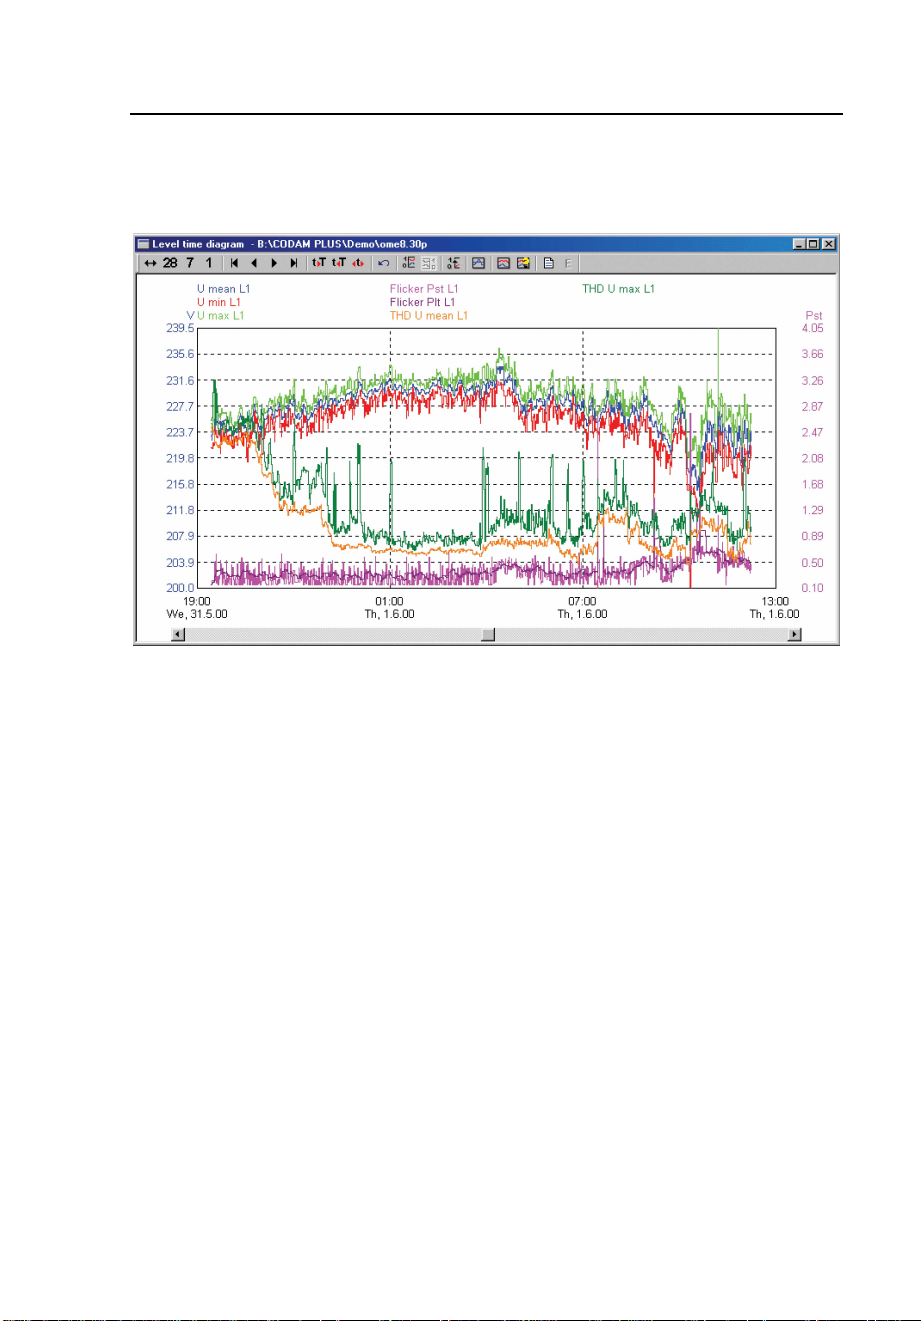
Task: Select the 7 days time span button
Action: tap(190, 263)
